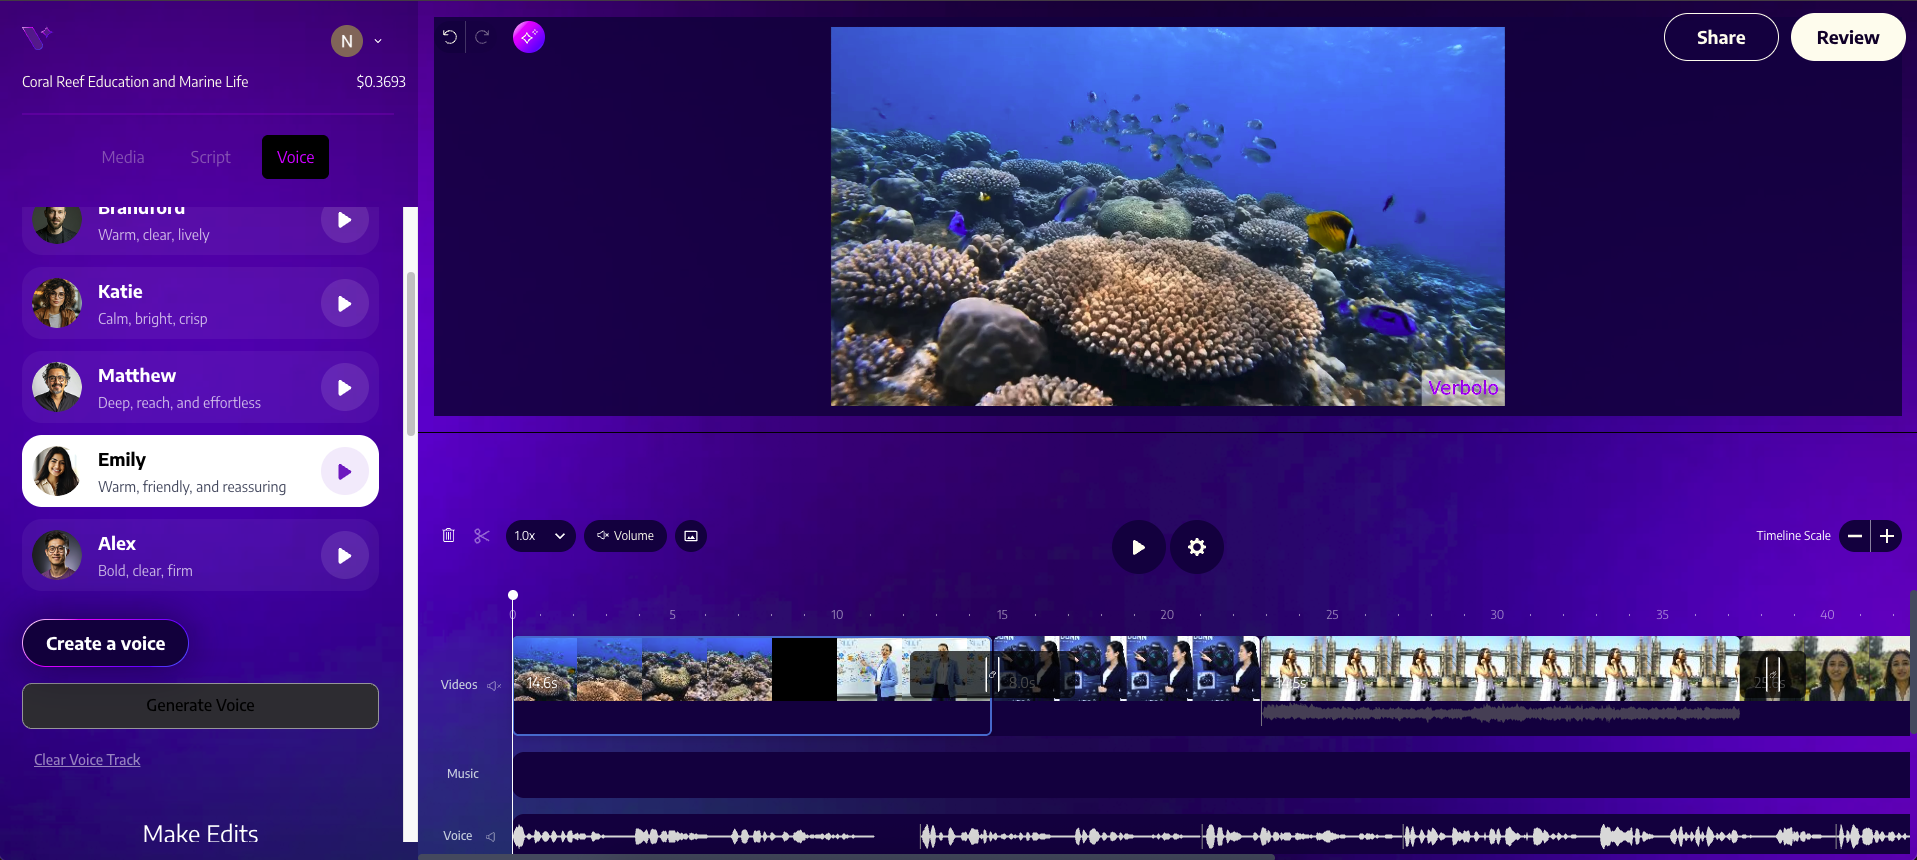Click Katie's portrait thumbnail
This screenshot has width=1917, height=860.
57,303
